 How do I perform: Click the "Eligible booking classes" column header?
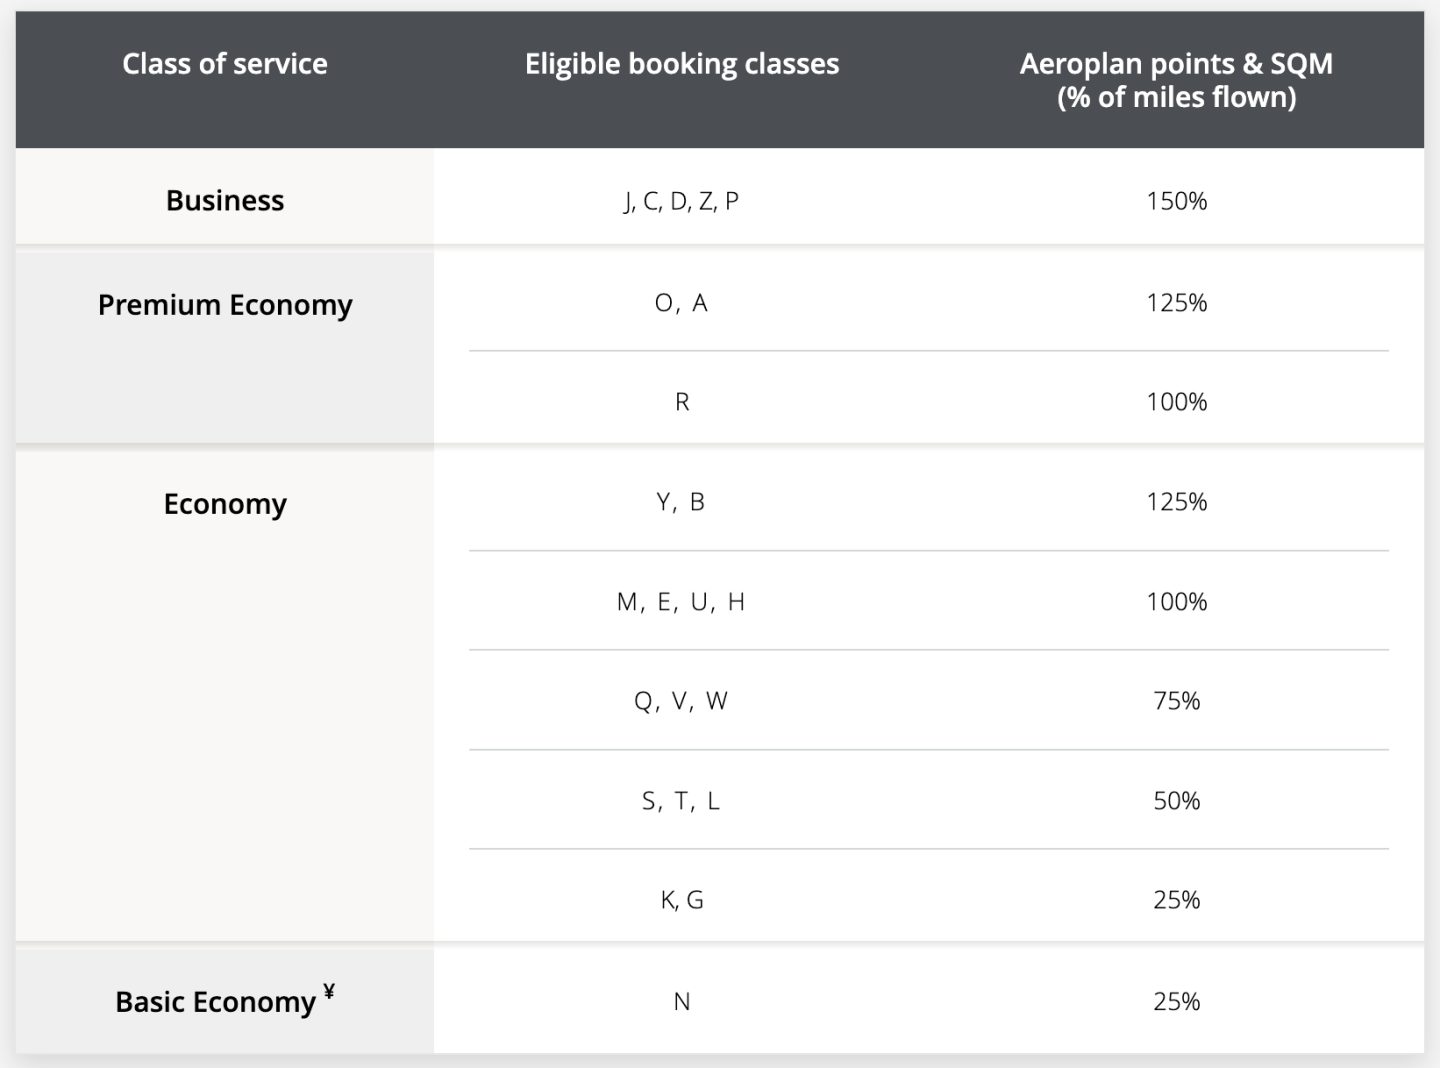[682, 64]
